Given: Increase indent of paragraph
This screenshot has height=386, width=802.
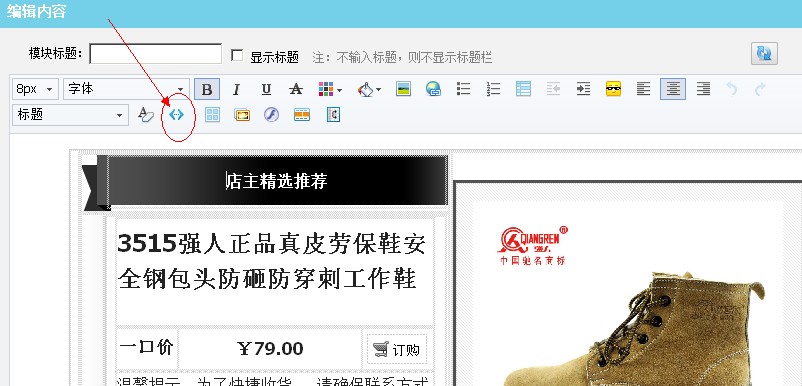Looking at the screenshot, I should click(x=583, y=89).
